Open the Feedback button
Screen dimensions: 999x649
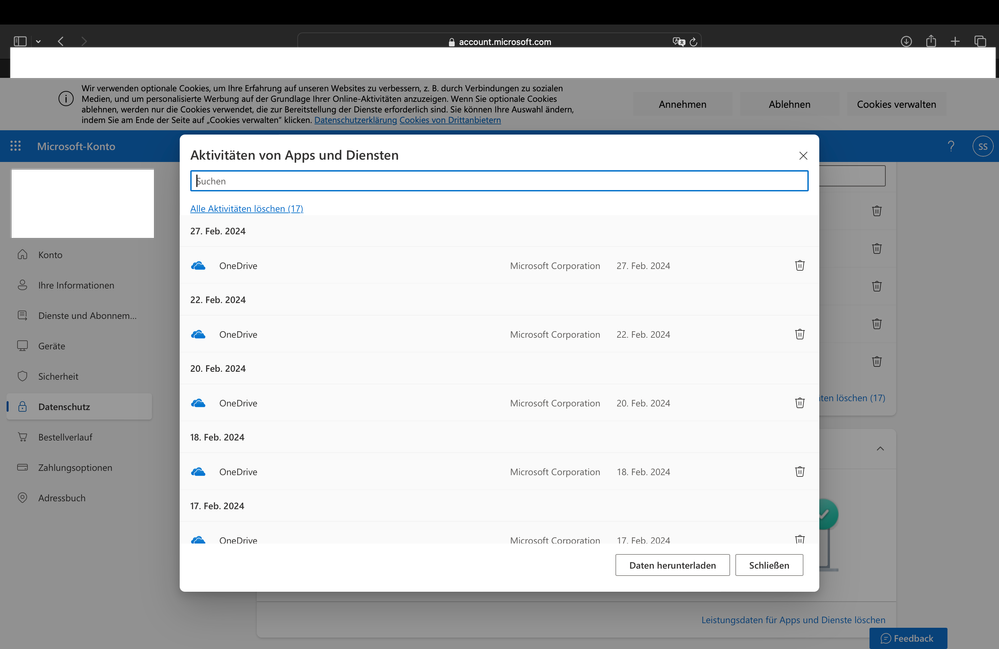pyautogui.click(x=908, y=638)
